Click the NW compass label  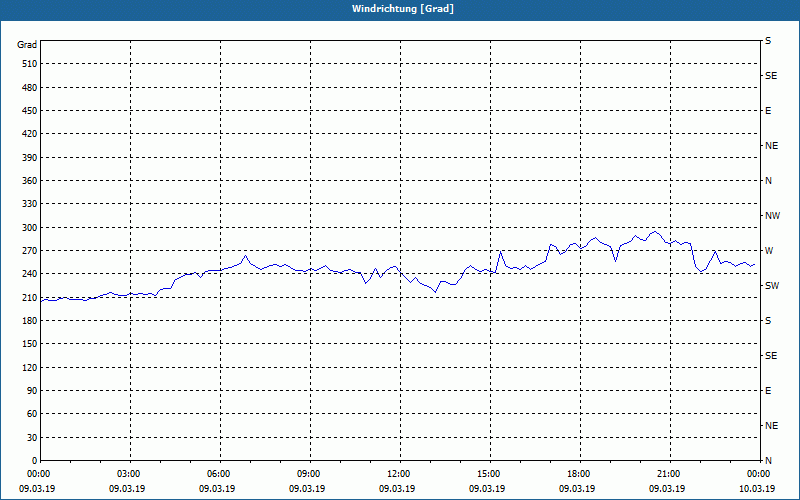[772, 216]
